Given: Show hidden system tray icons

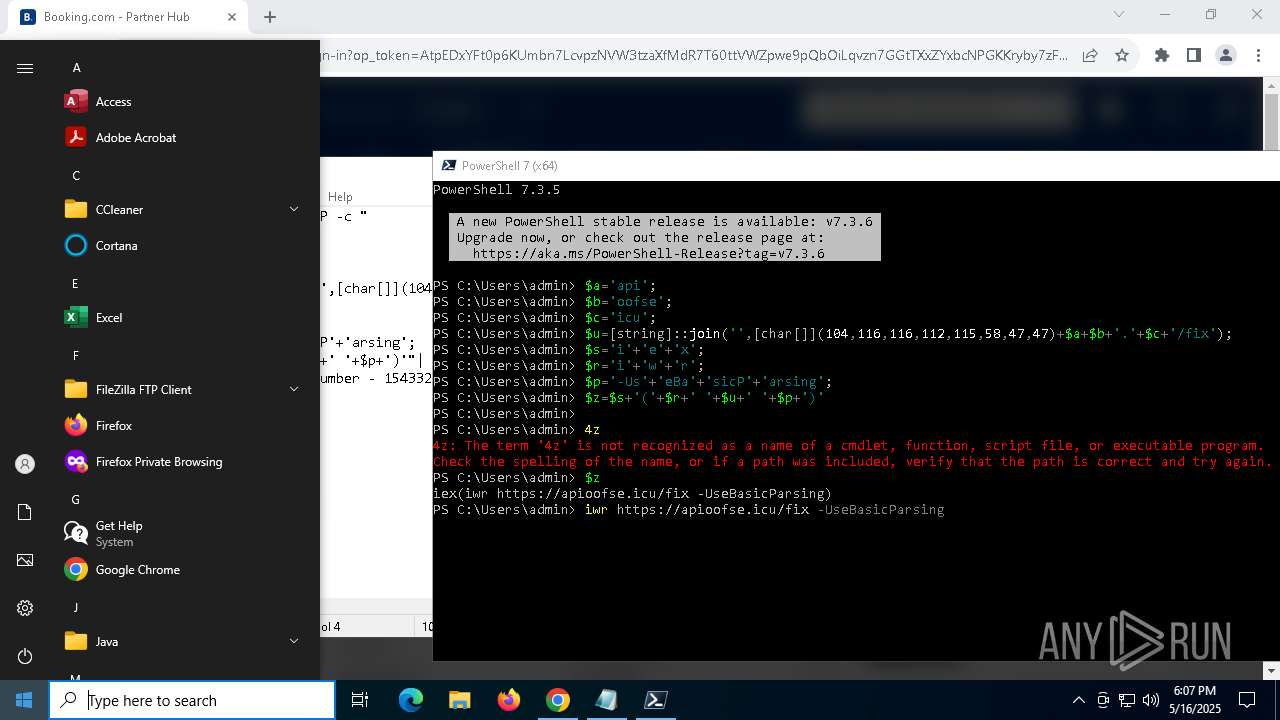Looking at the screenshot, I should click(x=1078, y=700).
